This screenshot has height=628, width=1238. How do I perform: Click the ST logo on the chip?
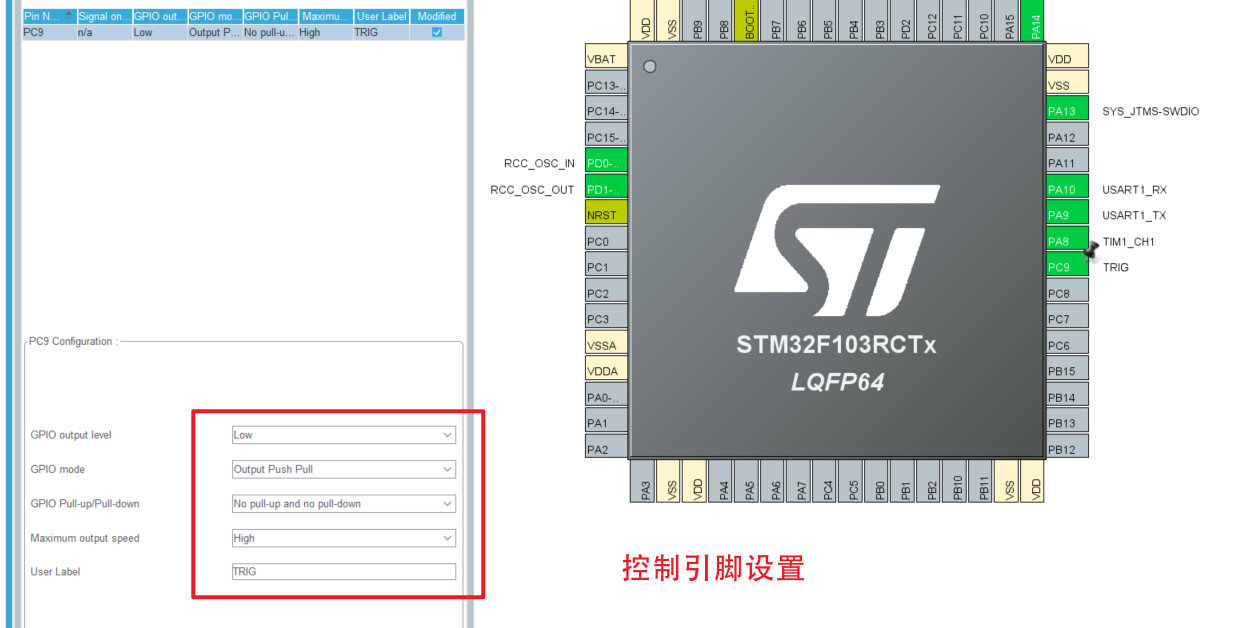click(836, 250)
